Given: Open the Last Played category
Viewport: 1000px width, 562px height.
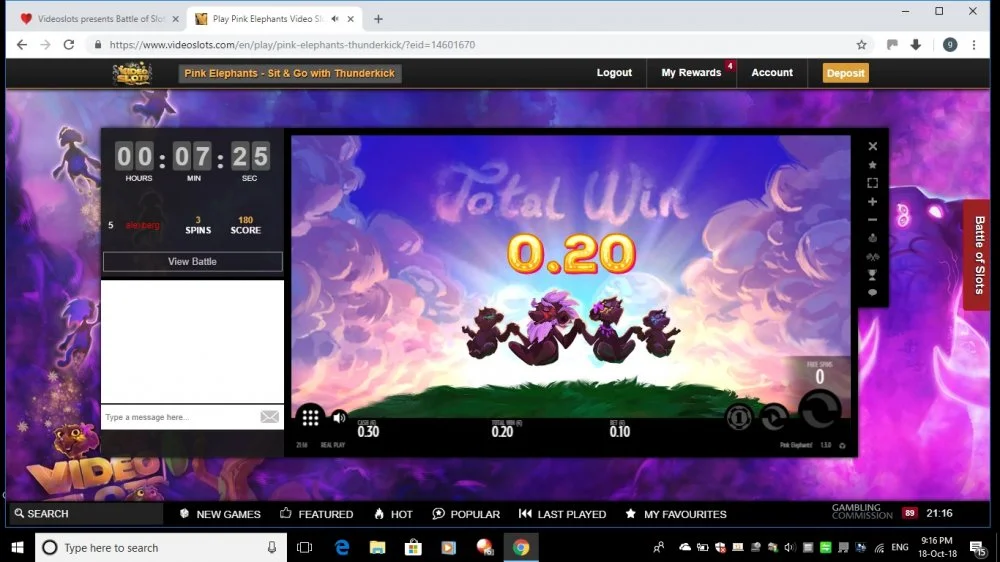Looking at the screenshot, I should (562, 514).
